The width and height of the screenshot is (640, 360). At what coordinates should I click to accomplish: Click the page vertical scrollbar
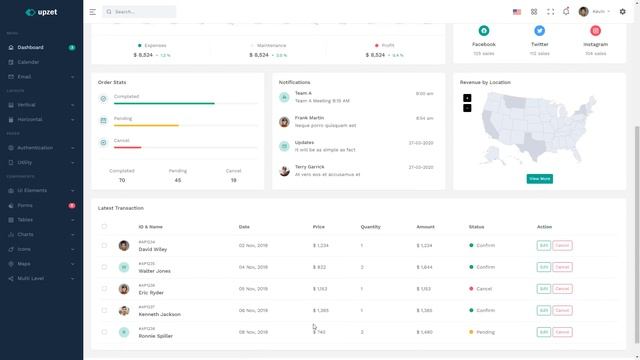637,235
